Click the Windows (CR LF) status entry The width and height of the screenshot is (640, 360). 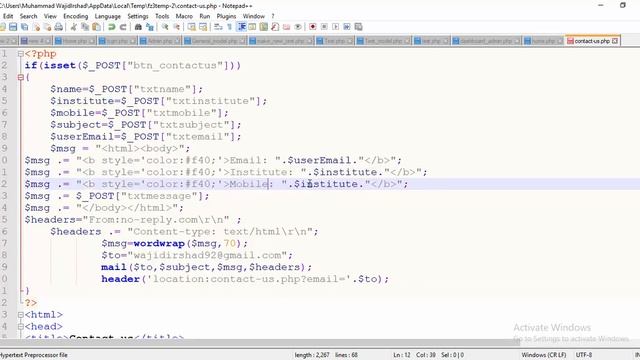pyautogui.click(x=544, y=355)
